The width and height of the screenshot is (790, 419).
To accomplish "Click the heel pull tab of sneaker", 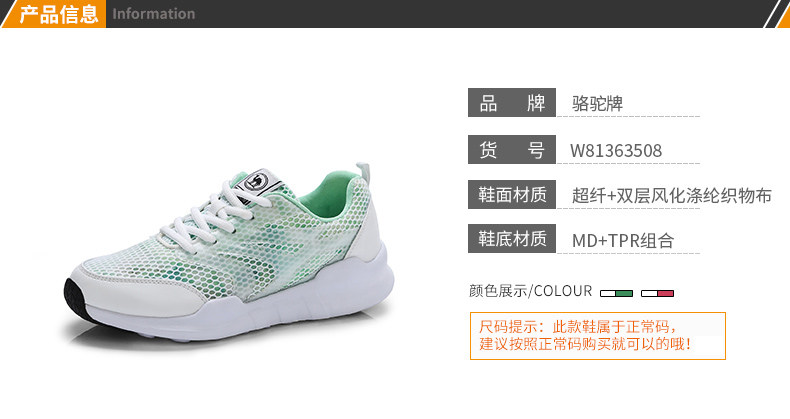I will 364,172.
